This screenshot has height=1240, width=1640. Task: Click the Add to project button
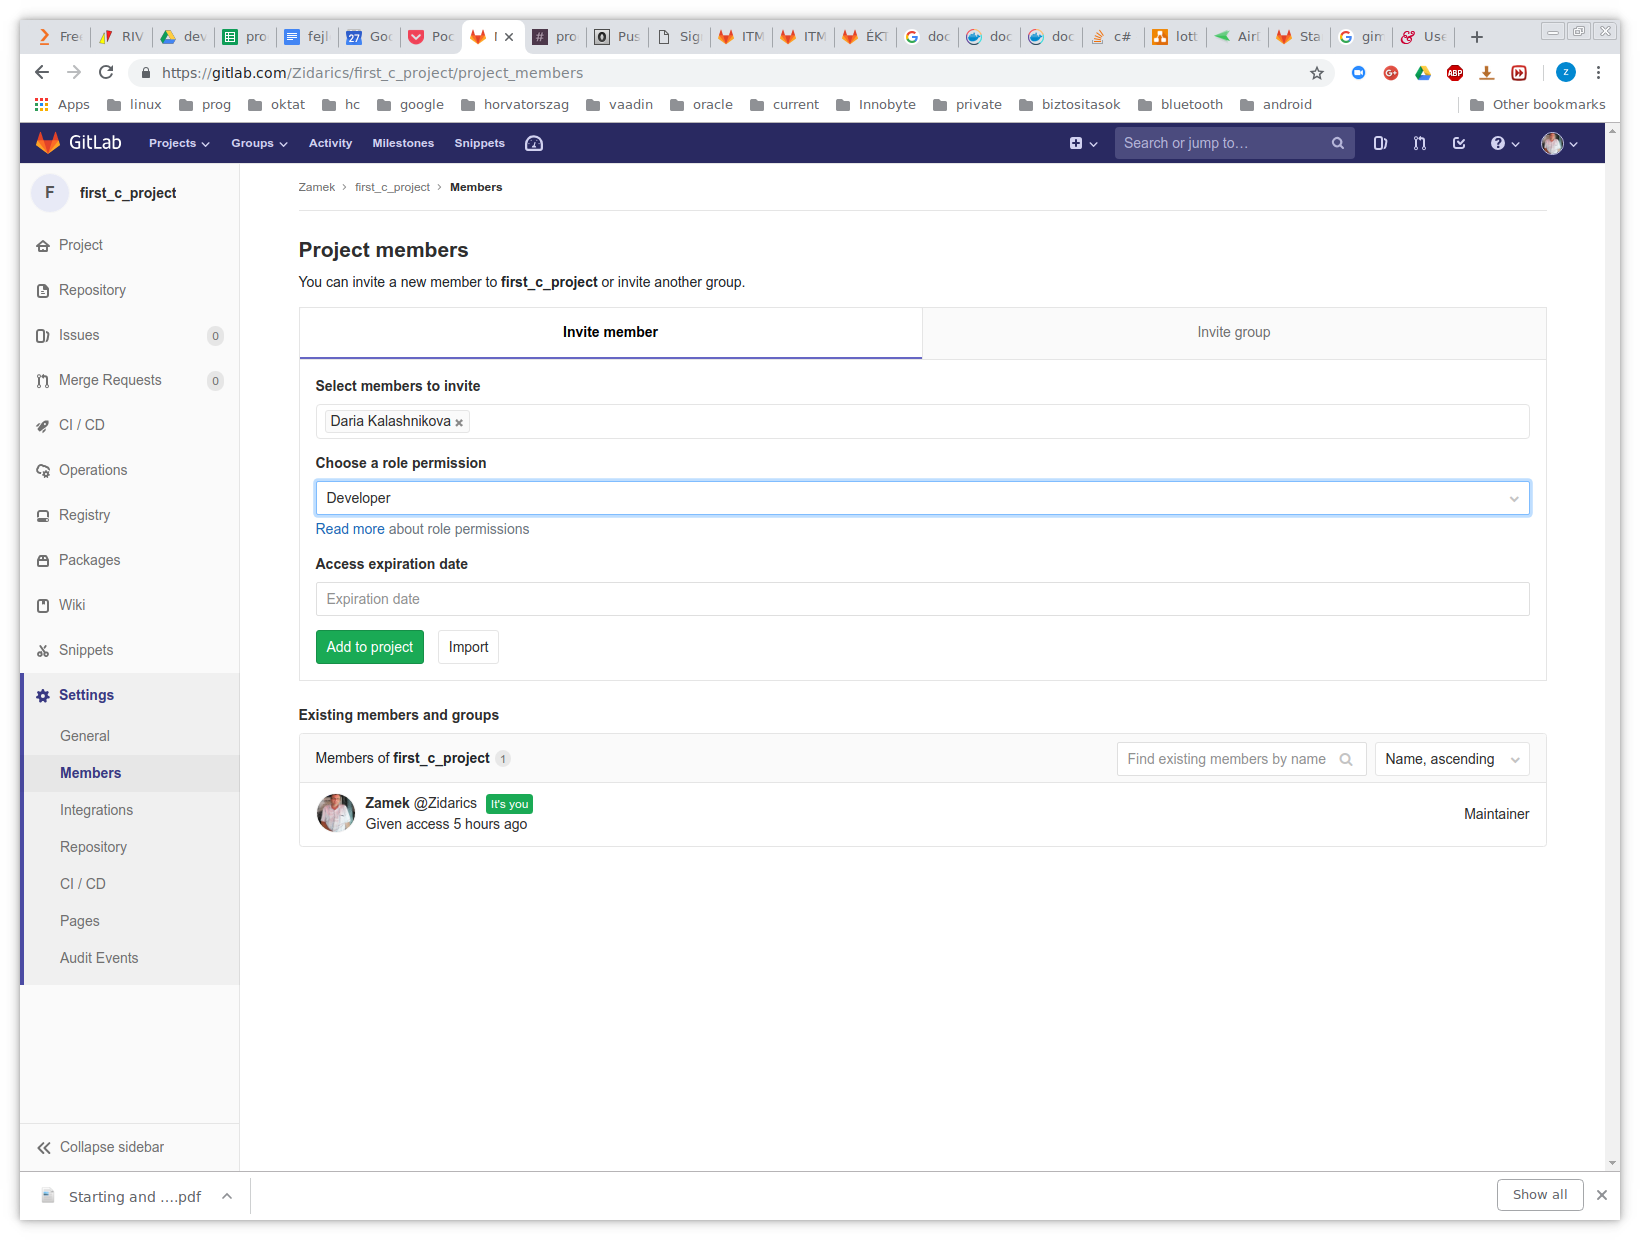[x=369, y=647]
